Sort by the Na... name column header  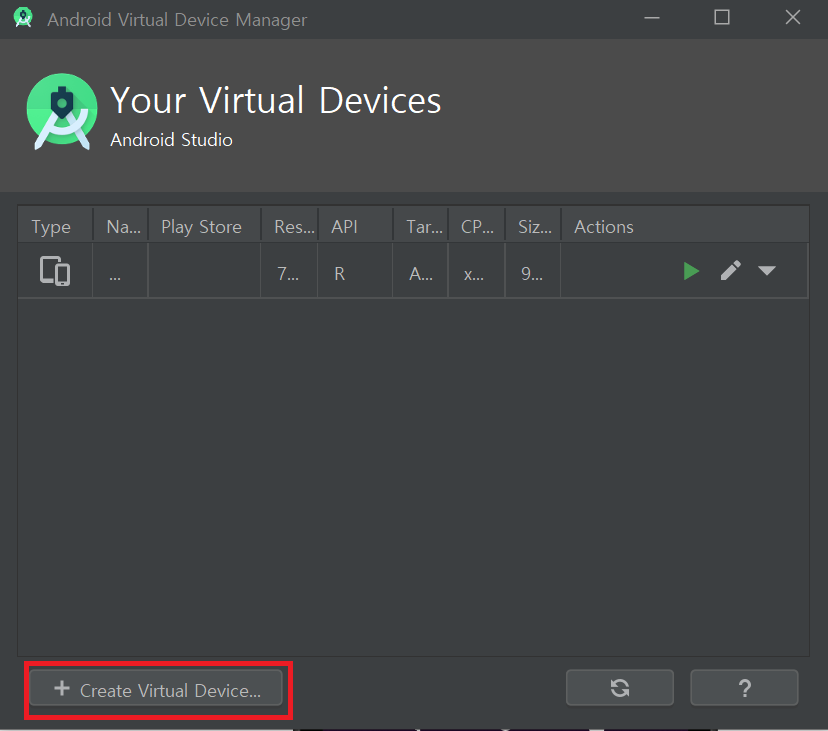pos(121,227)
